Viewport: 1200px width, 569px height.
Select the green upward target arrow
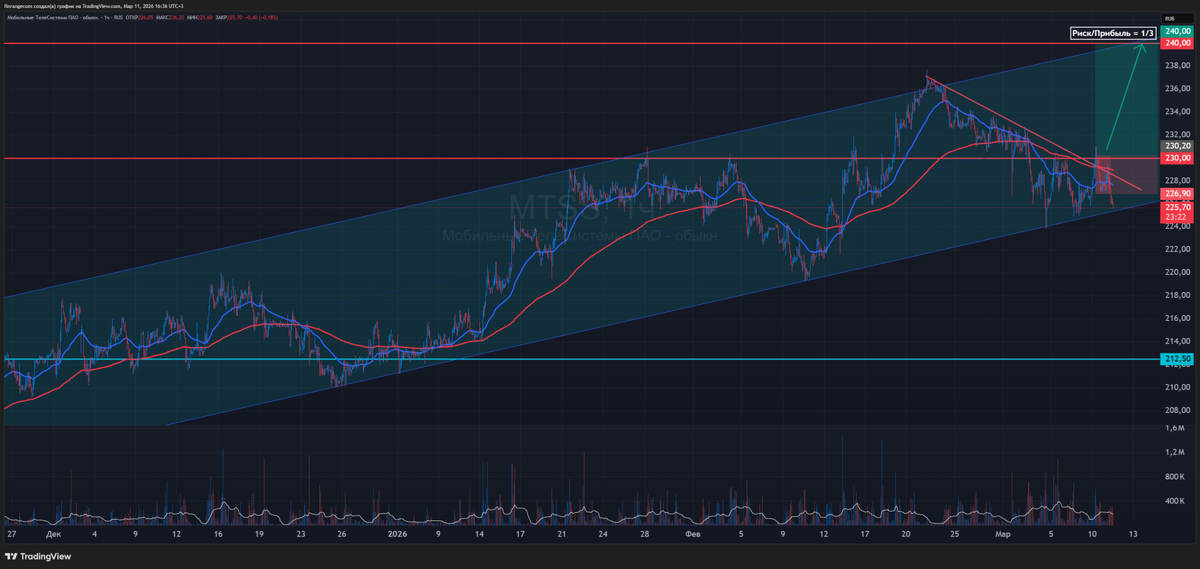click(x=1125, y=95)
